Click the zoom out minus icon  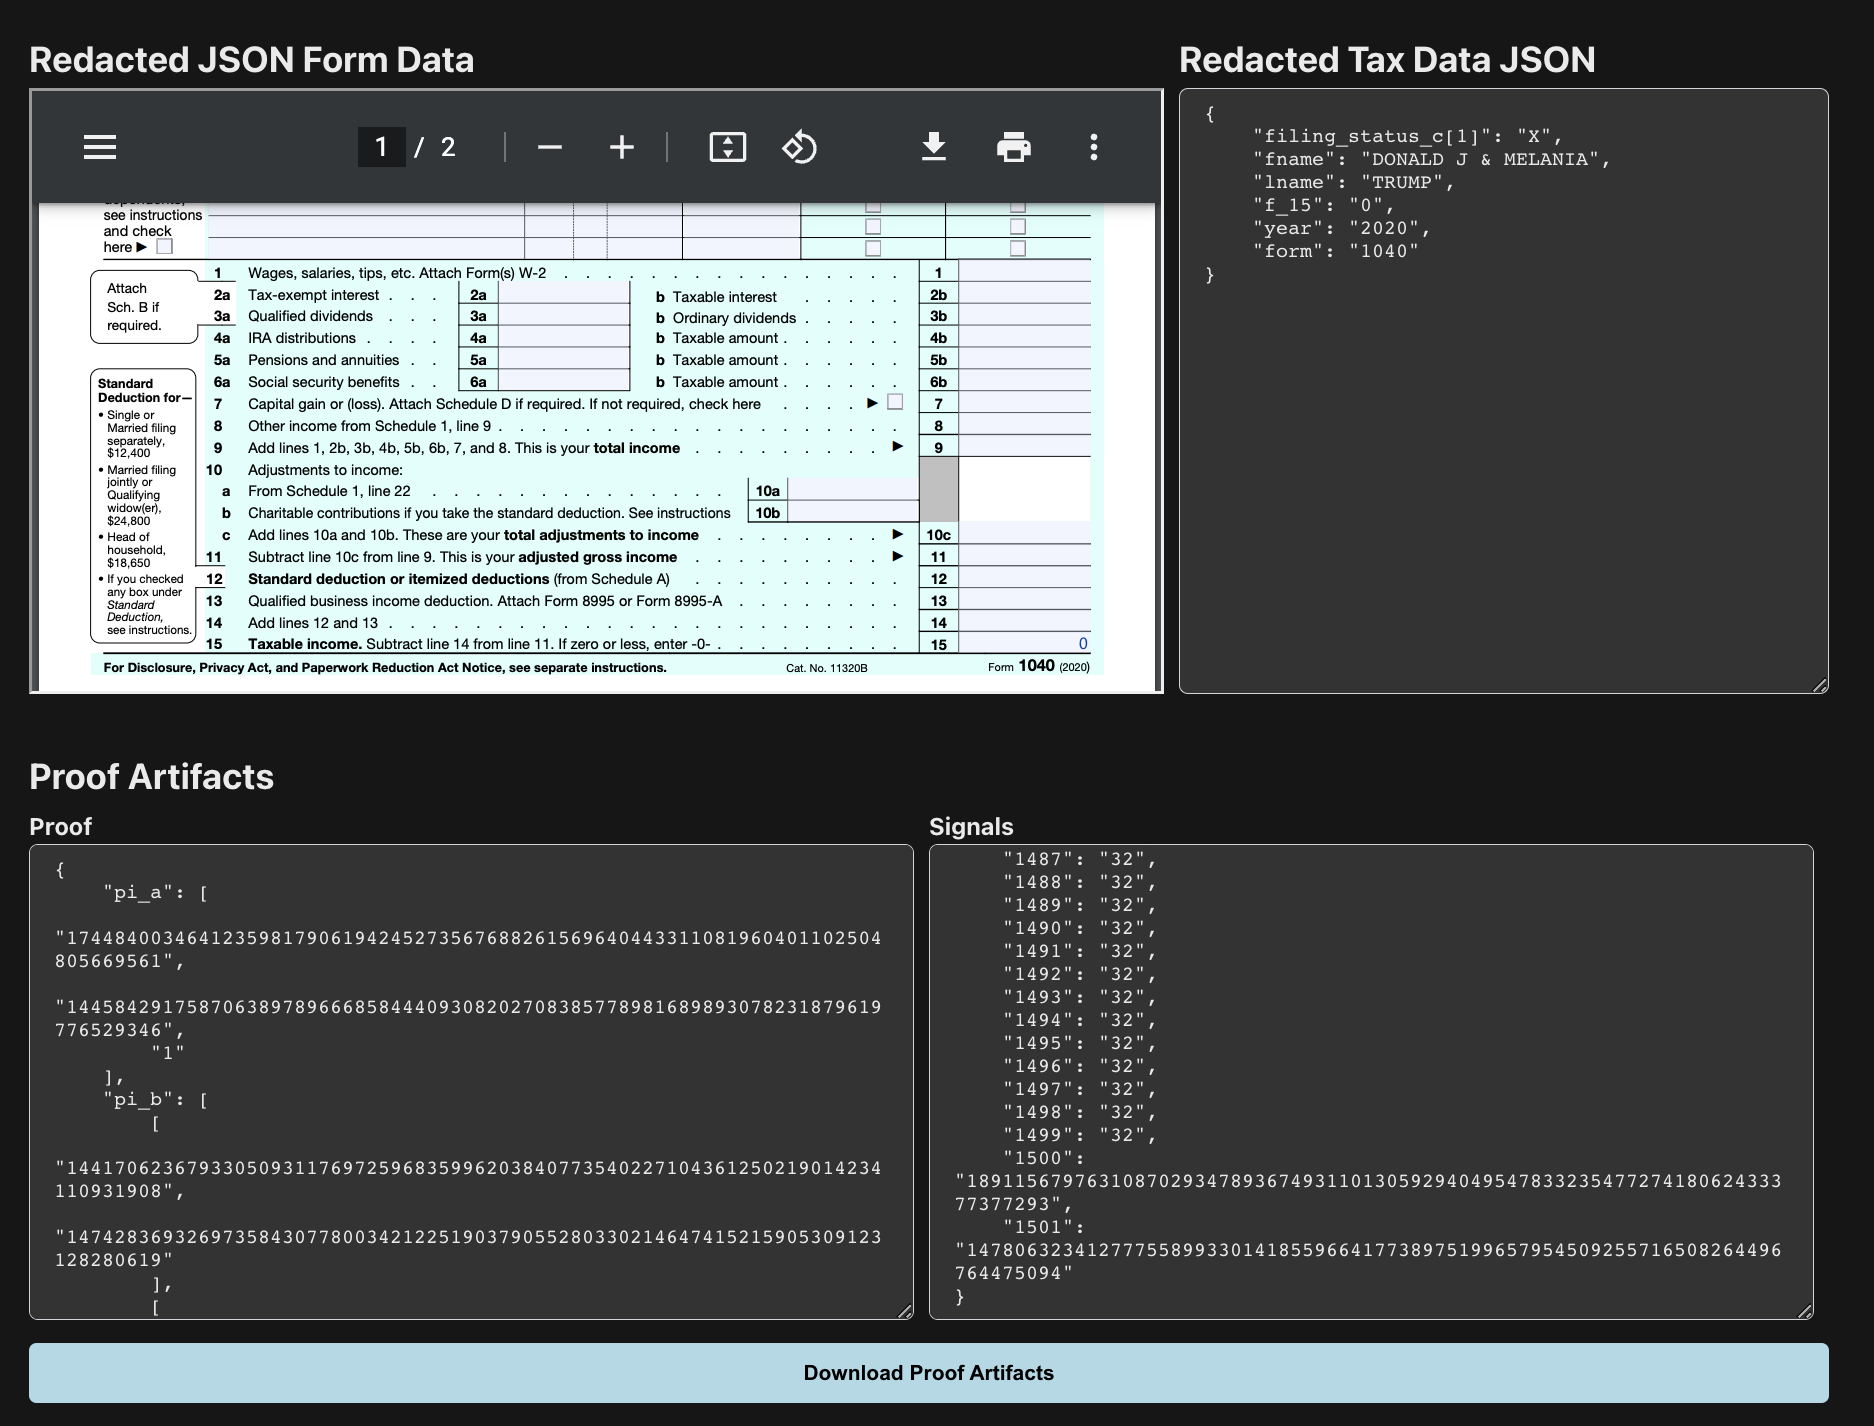click(x=549, y=148)
